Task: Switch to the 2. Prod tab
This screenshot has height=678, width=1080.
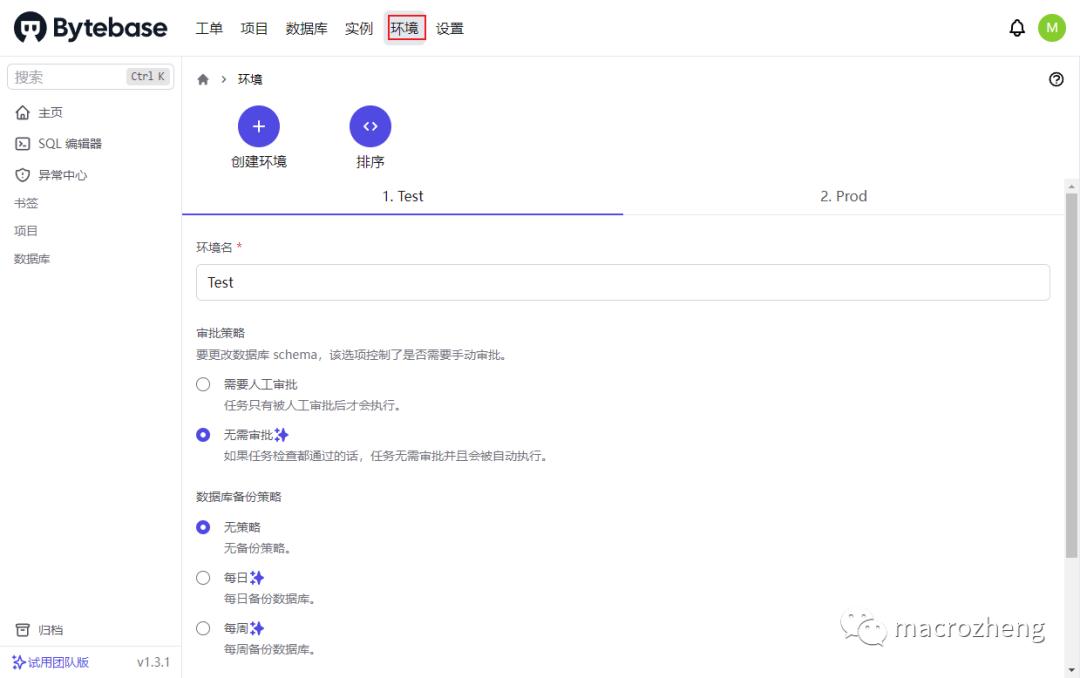Action: pyautogui.click(x=843, y=196)
